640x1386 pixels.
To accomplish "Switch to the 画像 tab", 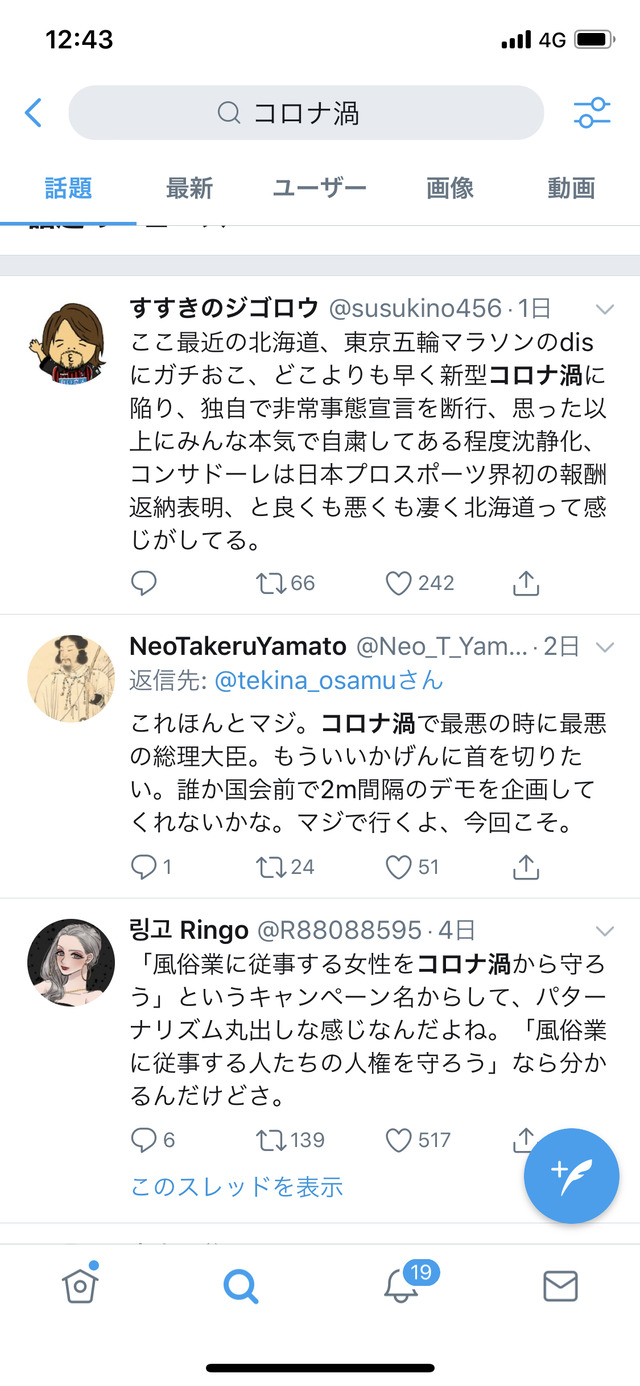I will [x=450, y=188].
